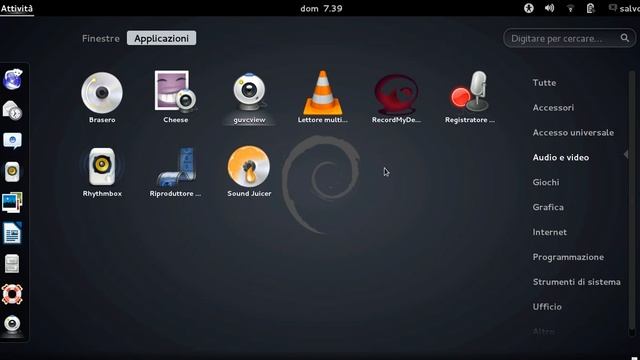Open the Strumenti di sistema category

pyautogui.click(x=576, y=282)
